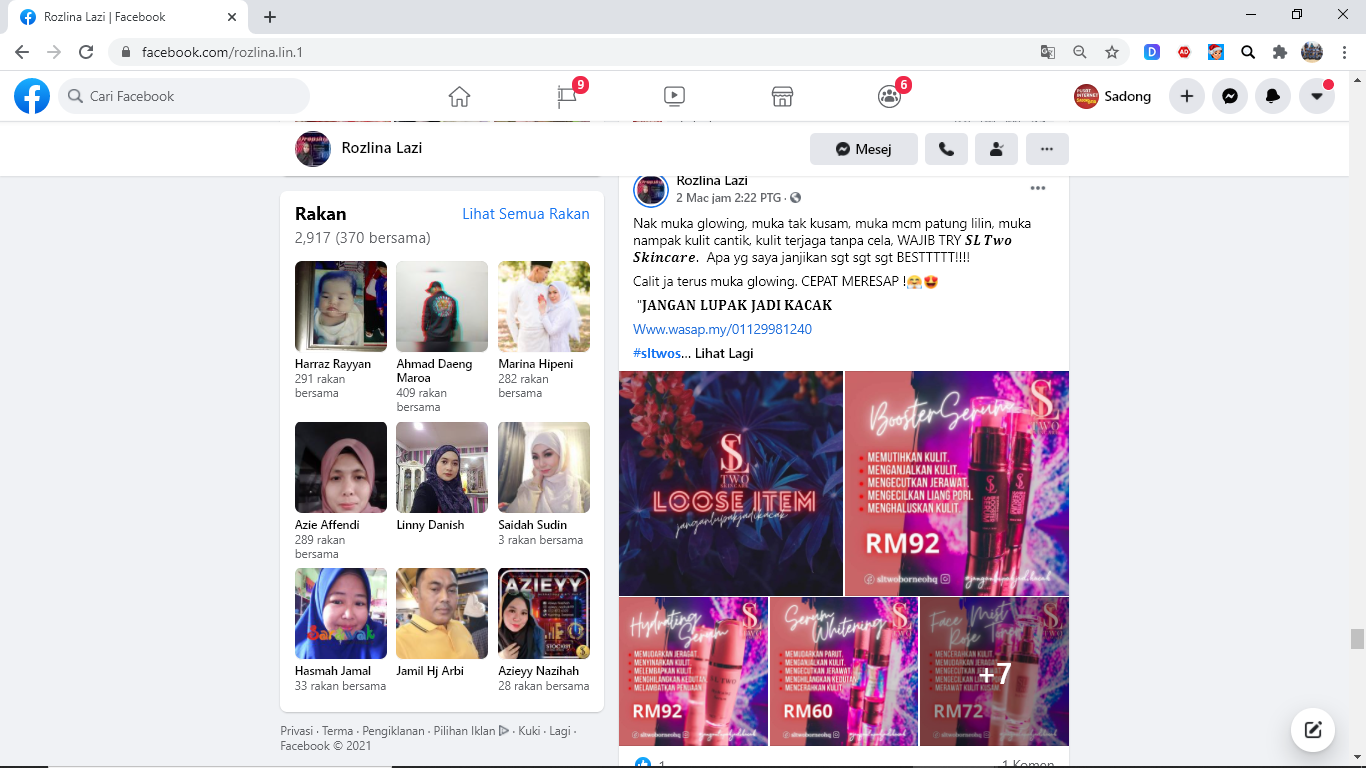Open post options three-dot menu

[x=1038, y=188]
